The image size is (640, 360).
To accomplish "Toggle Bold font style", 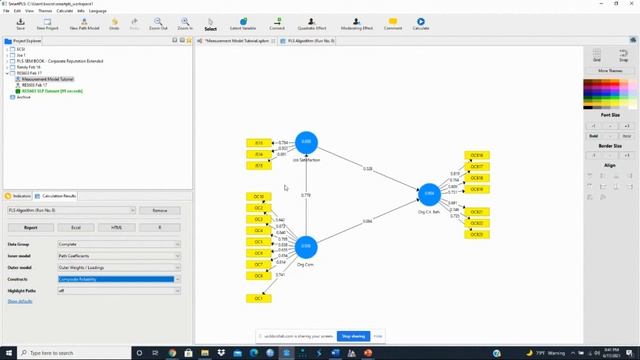I will click(593, 136).
